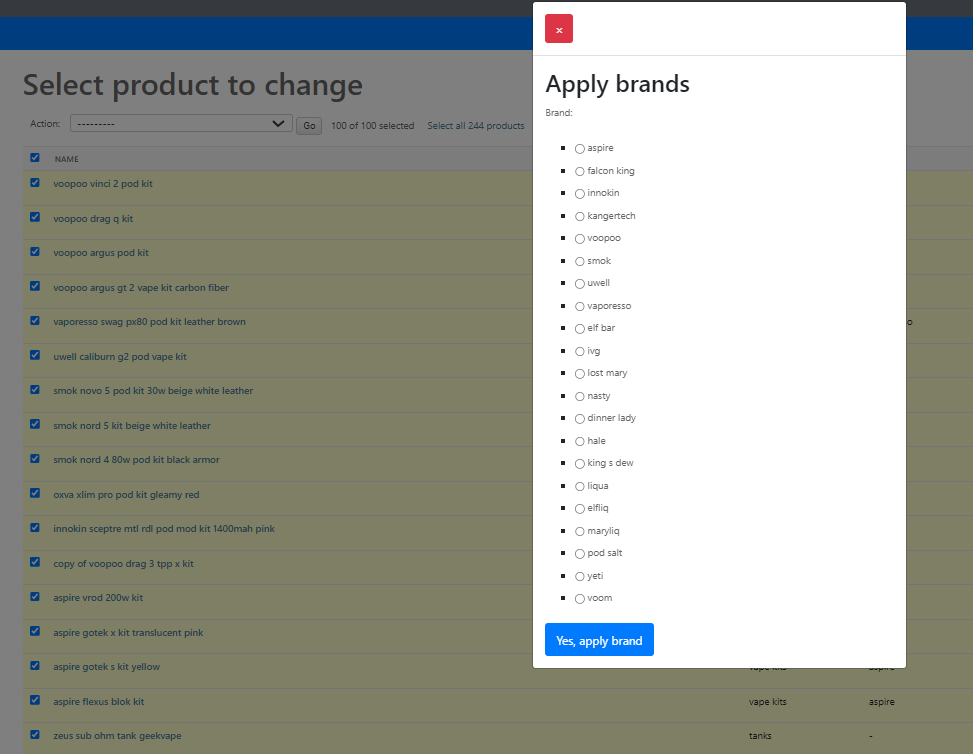Open aspire gotek x translucent pink link
The image size is (973, 754).
128,632
